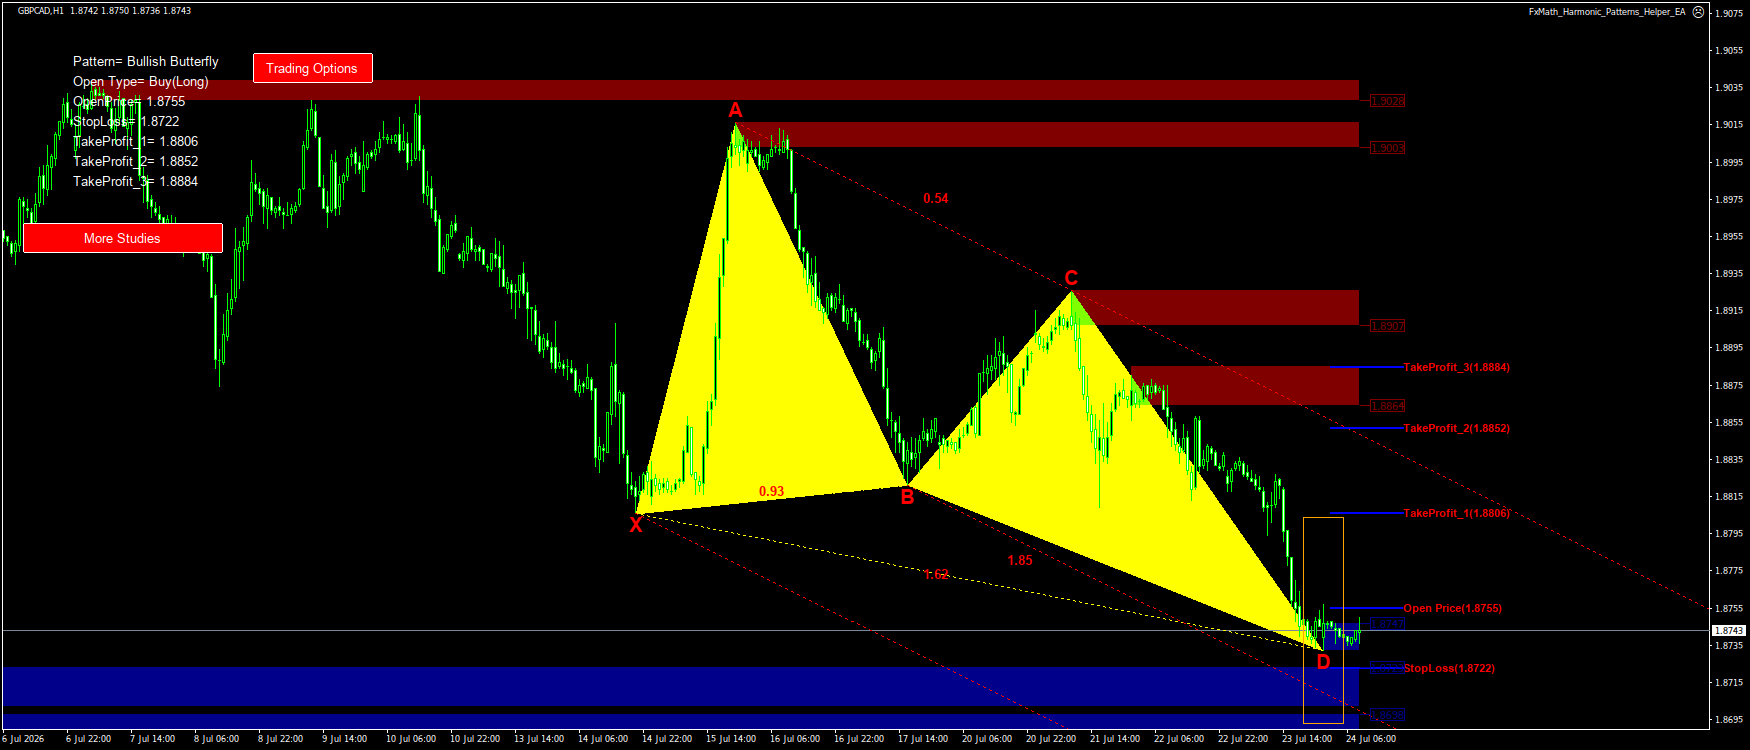Open the More Studies button
The width and height of the screenshot is (1750, 750).
tap(122, 238)
